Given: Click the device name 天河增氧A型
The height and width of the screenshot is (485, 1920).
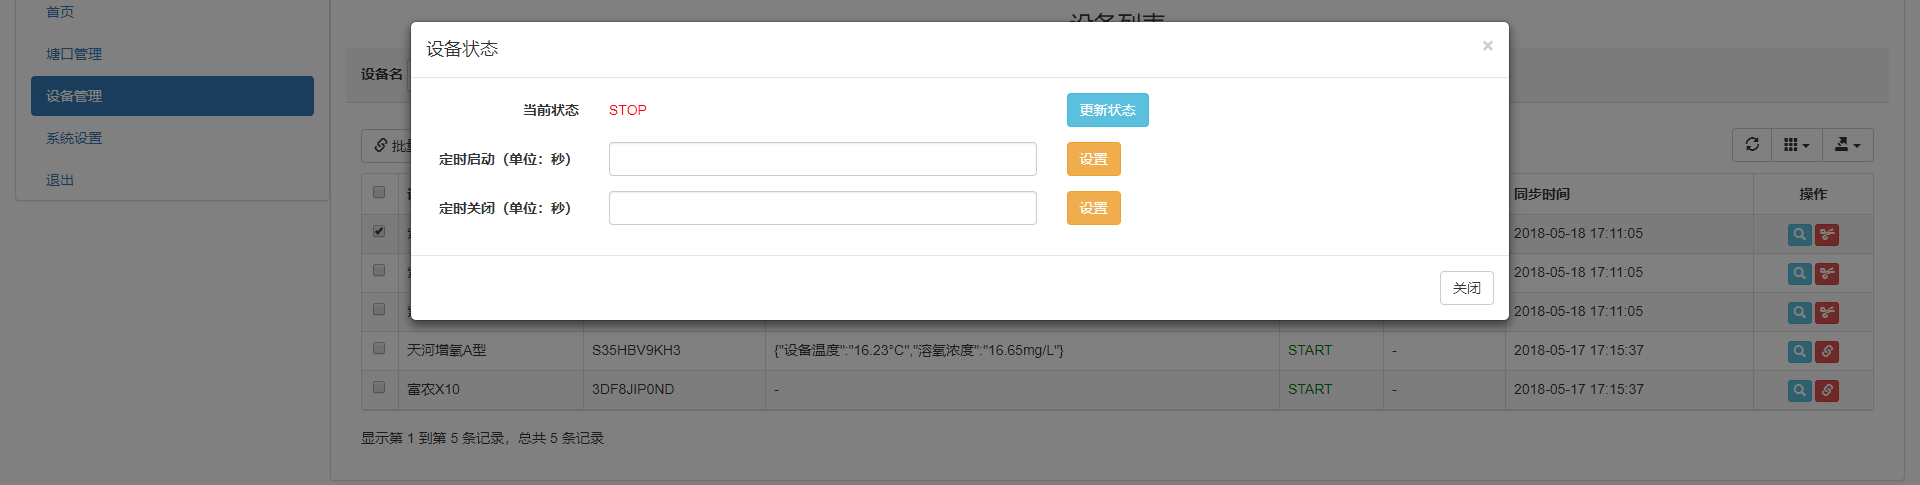Looking at the screenshot, I should tap(446, 350).
